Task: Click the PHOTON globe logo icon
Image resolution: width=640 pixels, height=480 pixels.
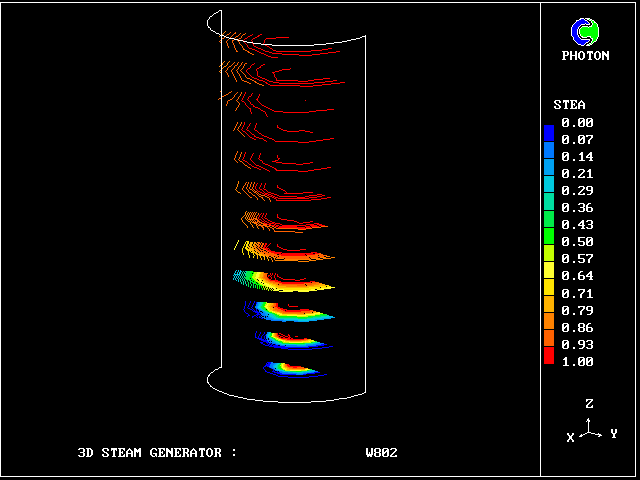Action: click(x=584, y=32)
